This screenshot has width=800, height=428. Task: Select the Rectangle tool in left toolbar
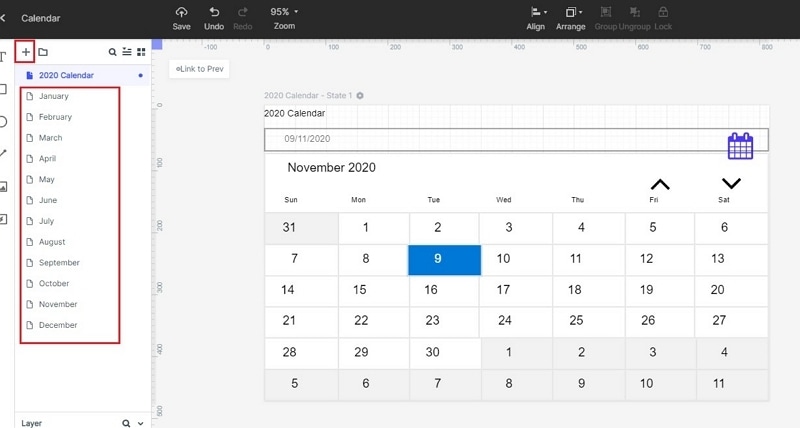3,89
